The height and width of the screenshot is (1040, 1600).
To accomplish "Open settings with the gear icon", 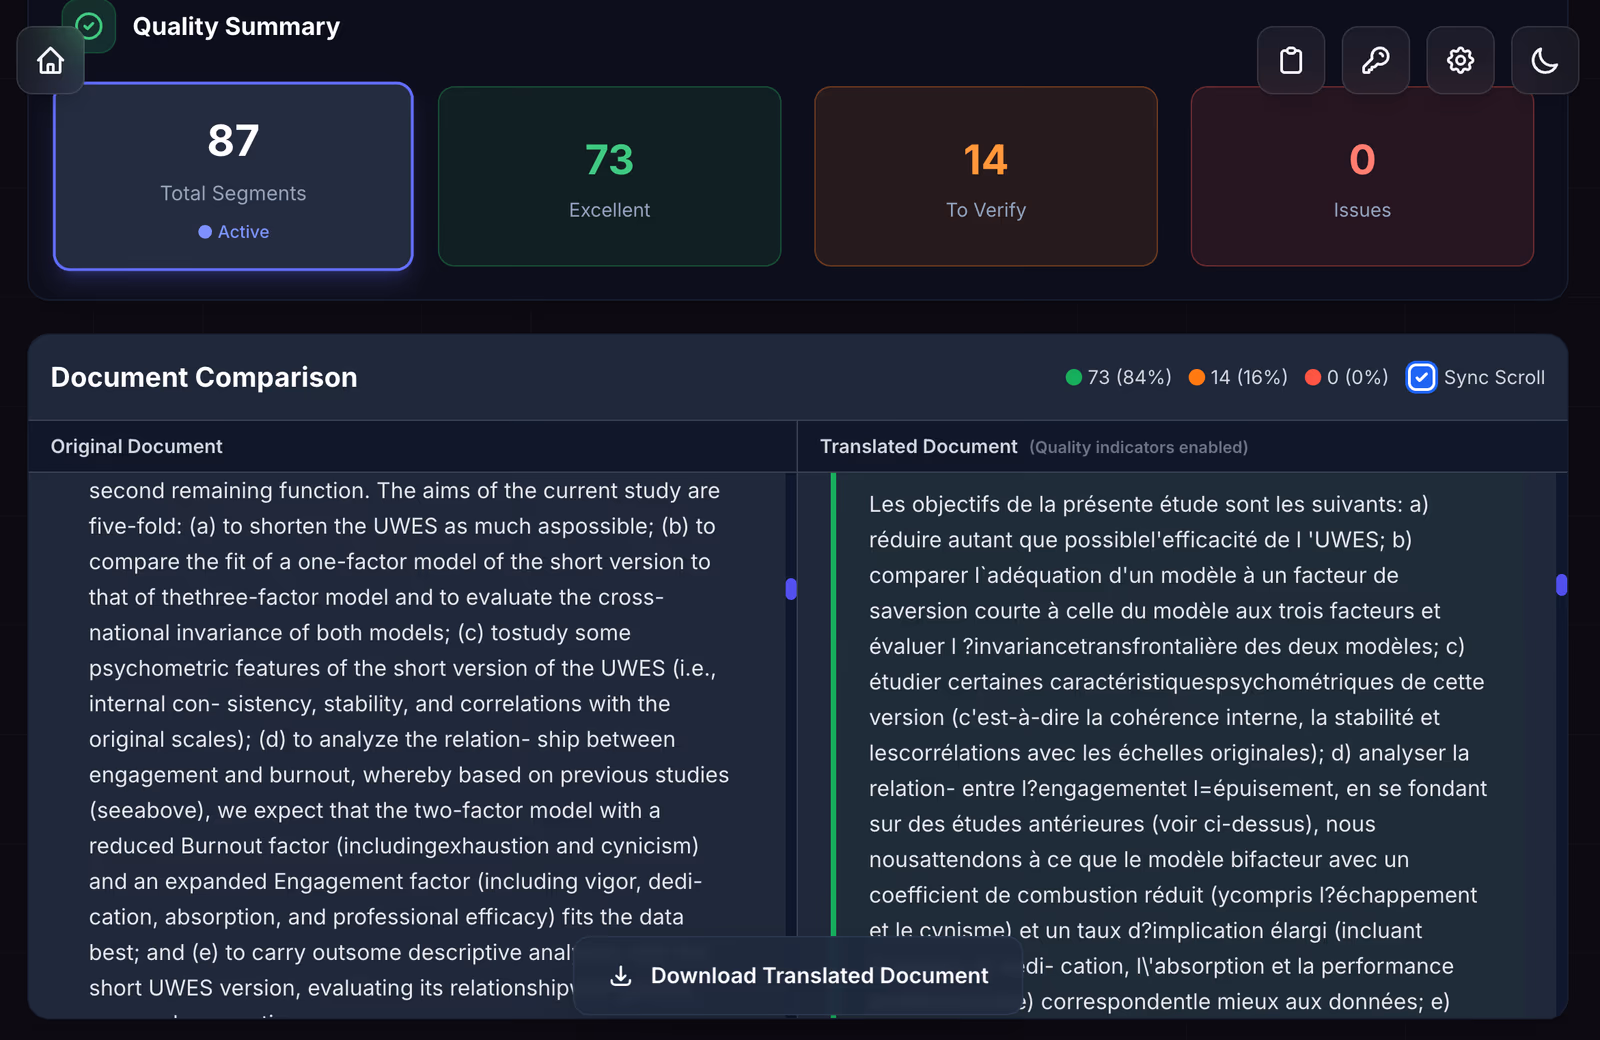I will 1461,61.
